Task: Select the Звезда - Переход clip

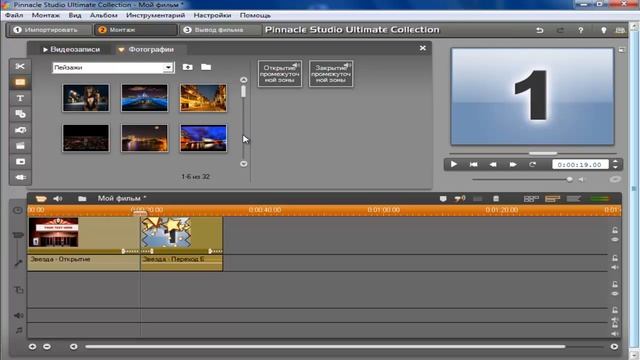Action: (x=182, y=243)
